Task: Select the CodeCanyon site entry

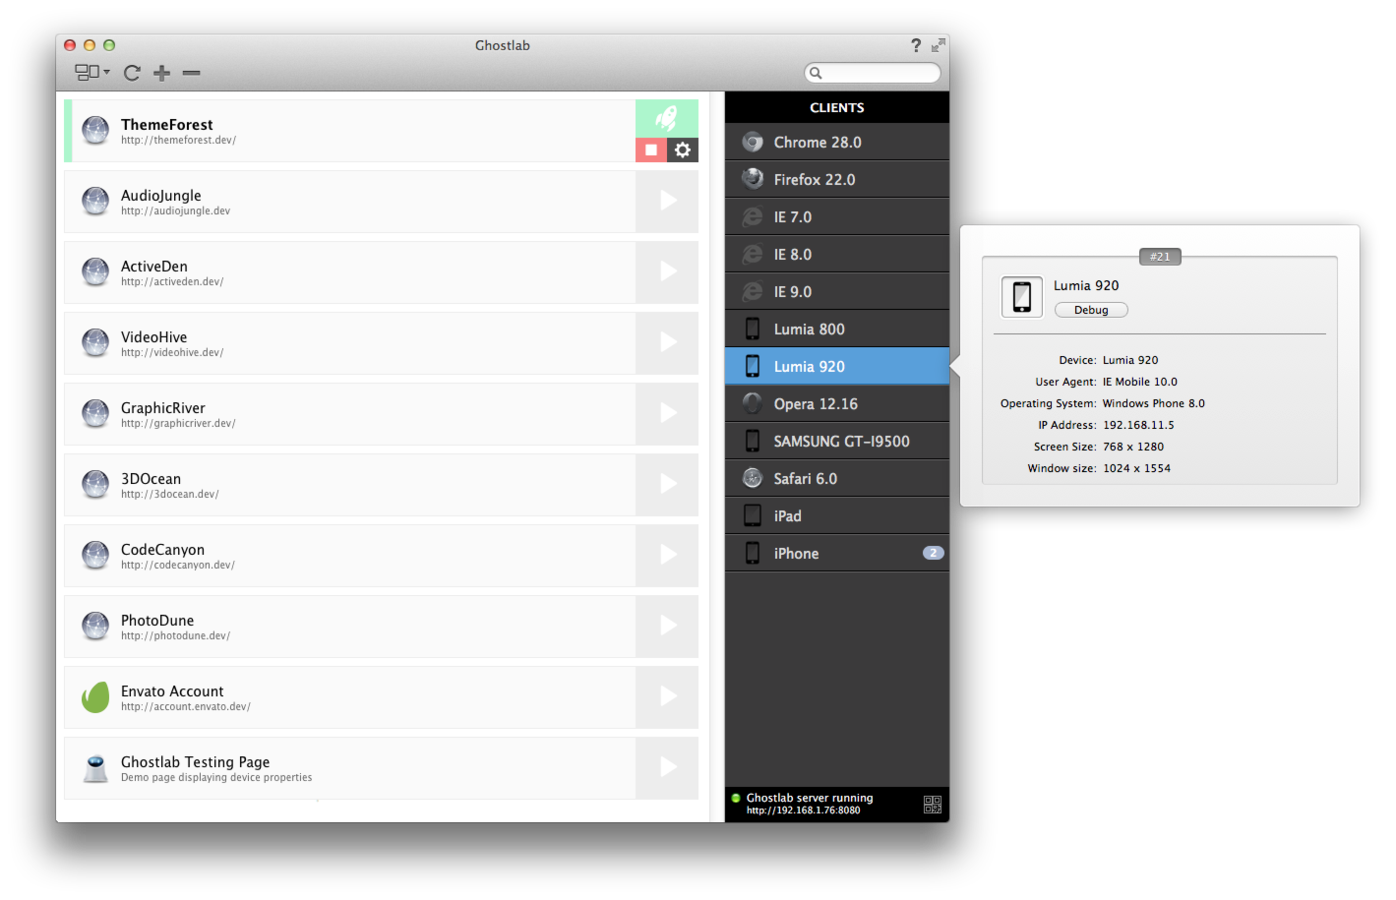Action: coord(350,556)
